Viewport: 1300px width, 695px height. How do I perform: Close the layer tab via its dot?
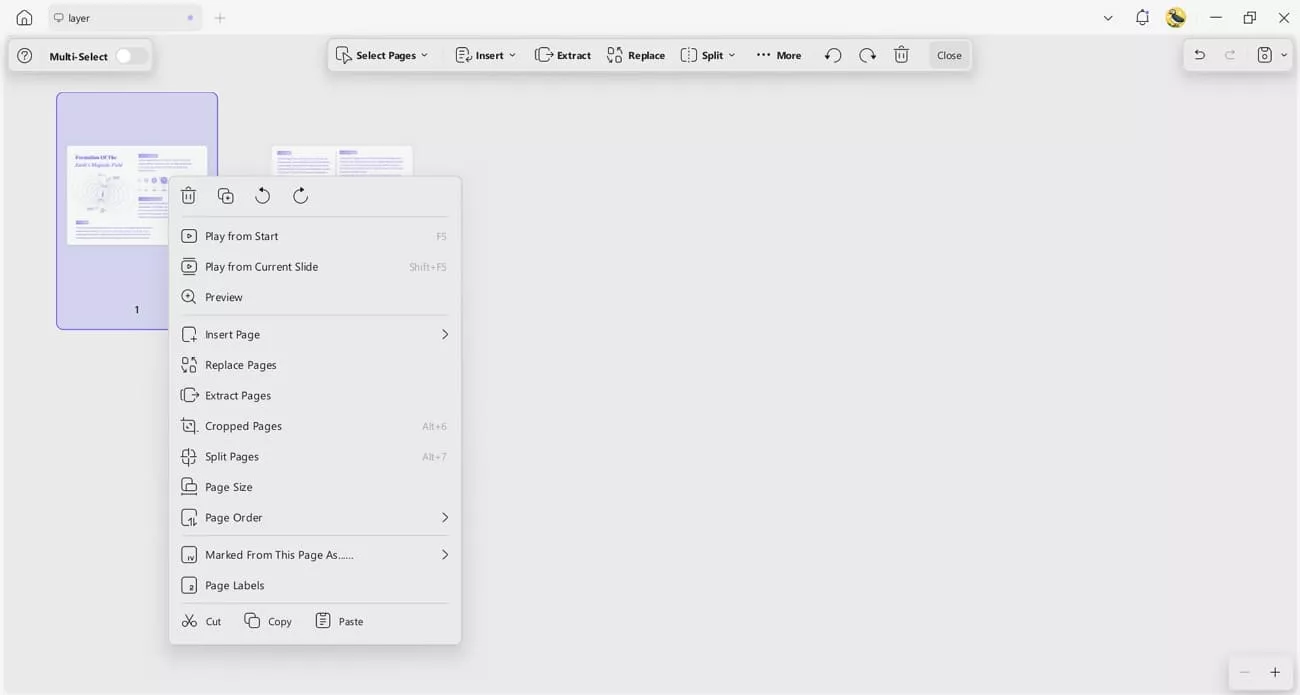click(x=190, y=18)
